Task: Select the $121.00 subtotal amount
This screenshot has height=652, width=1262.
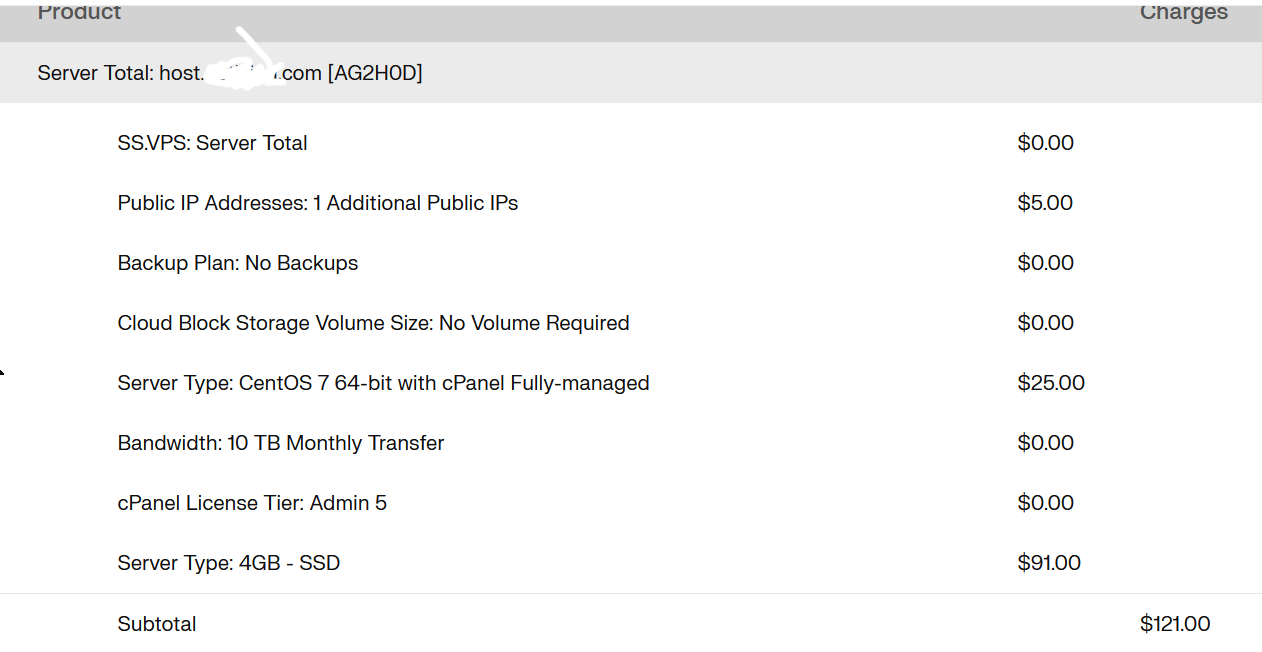Action: click(1174, 624)
